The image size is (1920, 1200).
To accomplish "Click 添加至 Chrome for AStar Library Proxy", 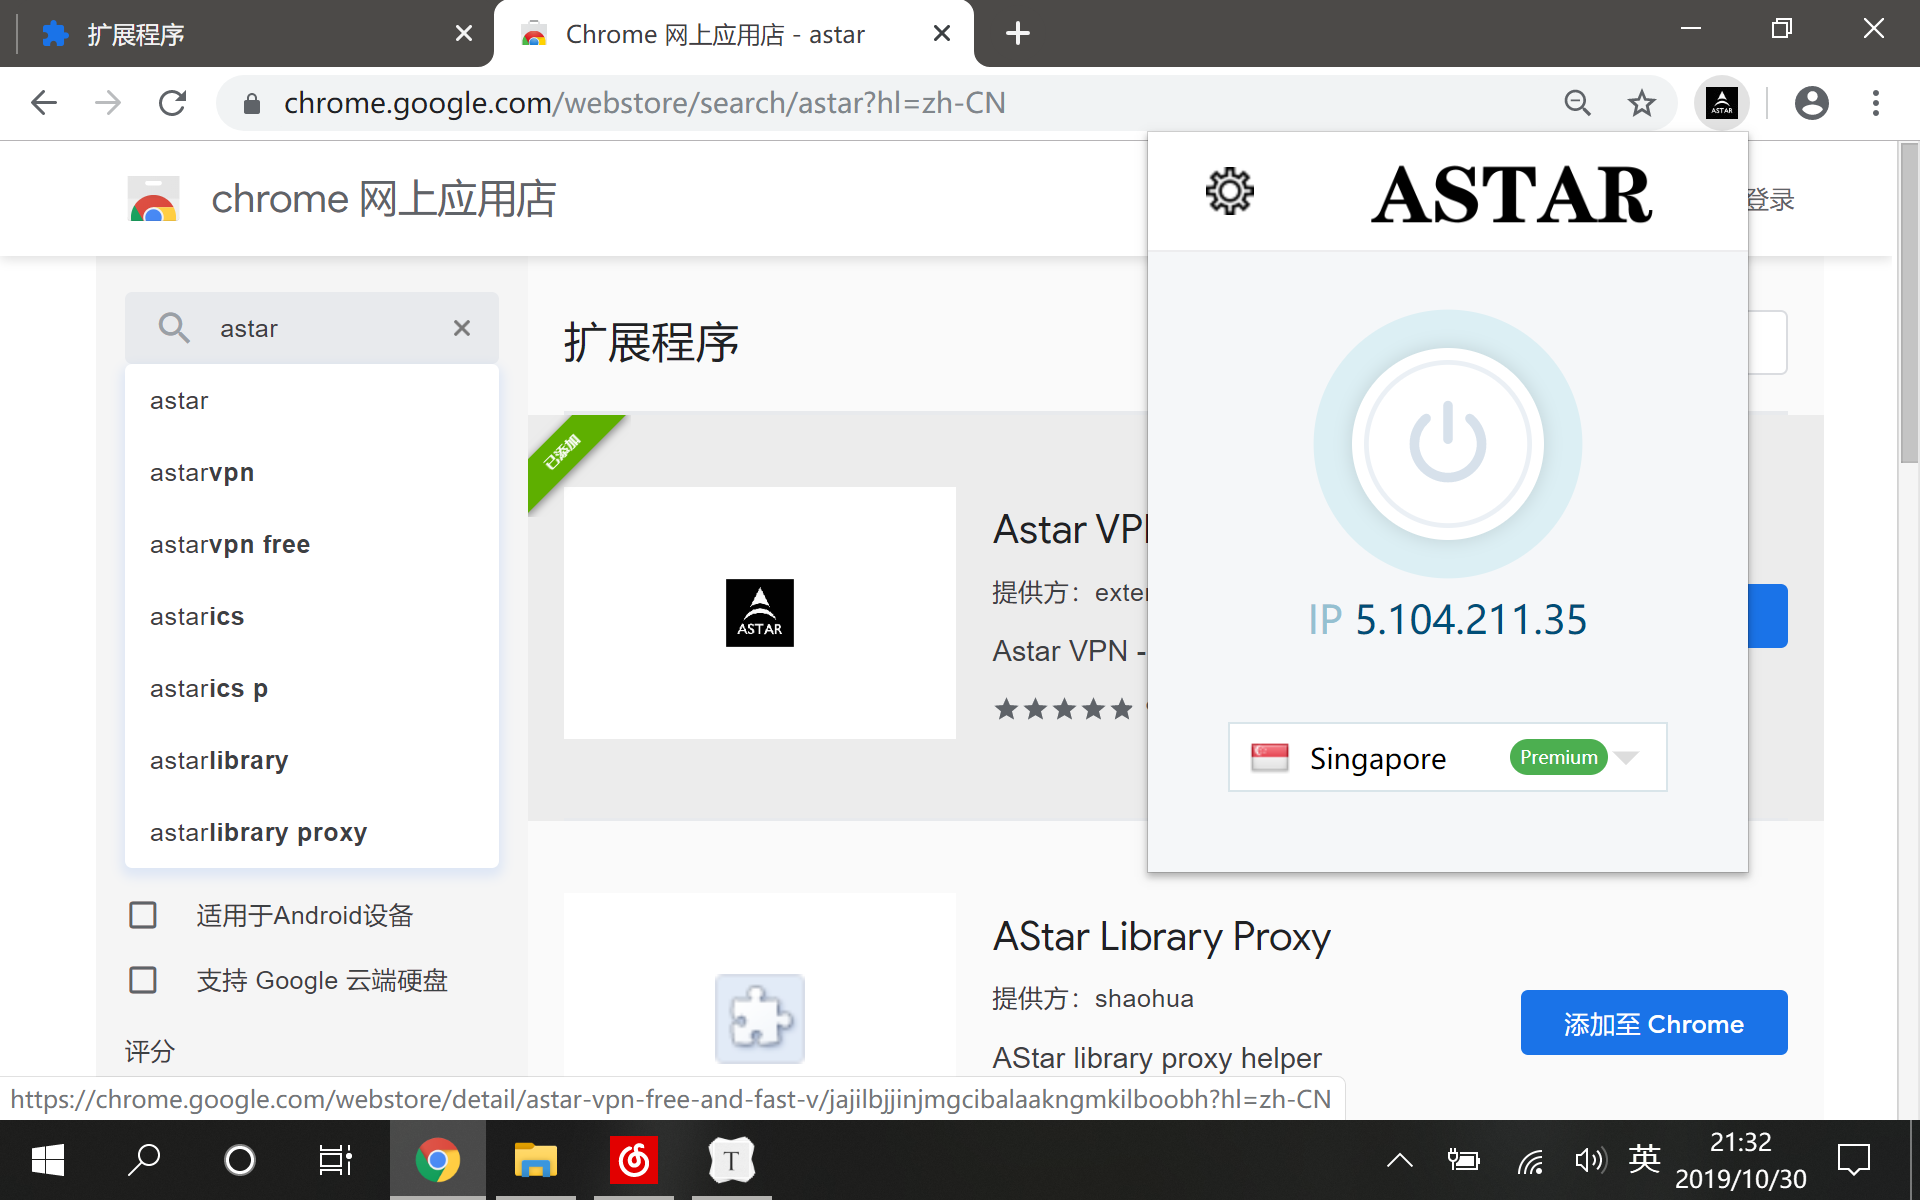I will (1654, 1023).
